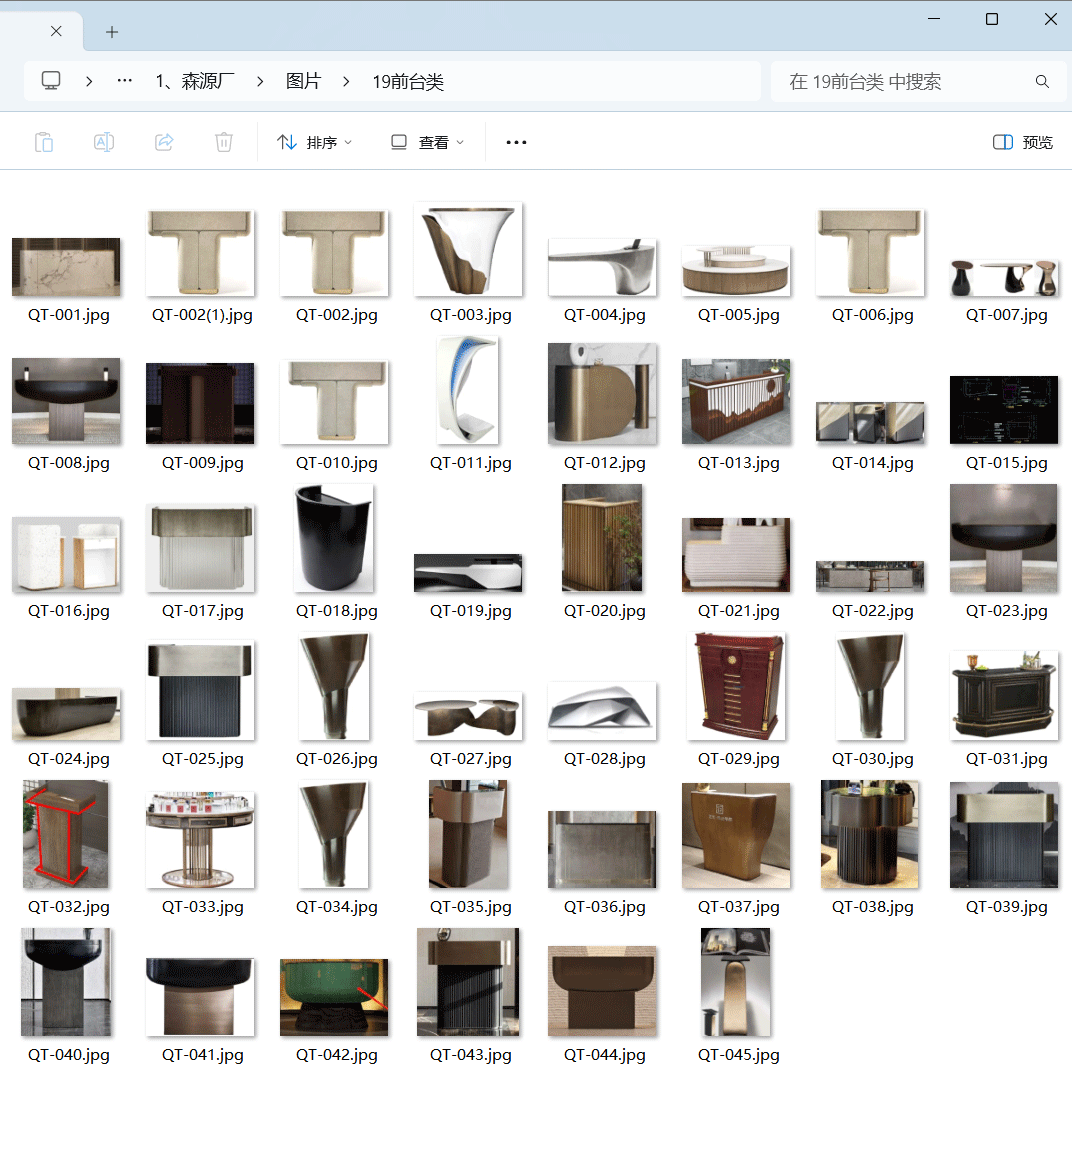Viewport: 1072px width, 1151px height.
Task: Select the QT-013.jpg thumbnail
Action: click(737, 402)
